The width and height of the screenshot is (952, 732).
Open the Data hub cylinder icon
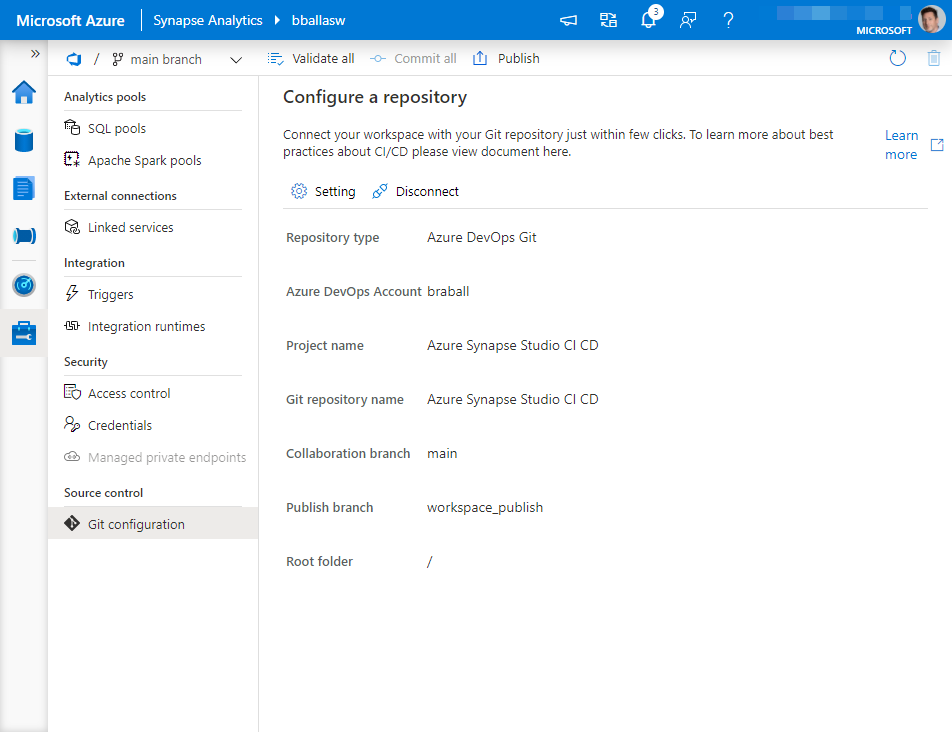[24, 140]
